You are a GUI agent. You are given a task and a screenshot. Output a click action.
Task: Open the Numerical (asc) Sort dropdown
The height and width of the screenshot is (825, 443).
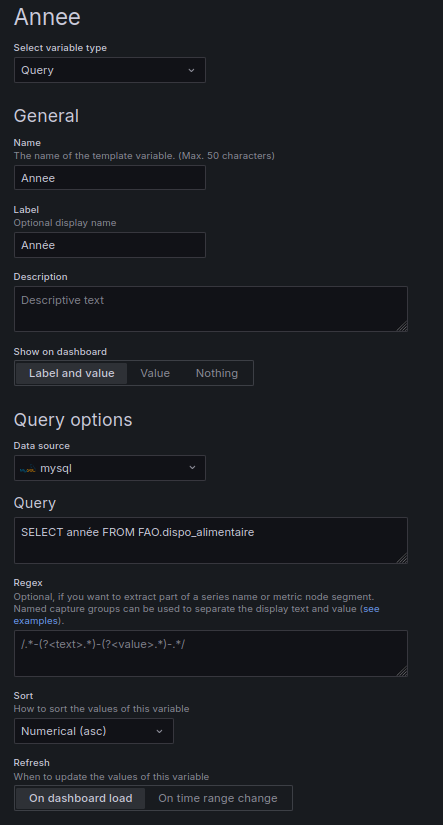94,731
